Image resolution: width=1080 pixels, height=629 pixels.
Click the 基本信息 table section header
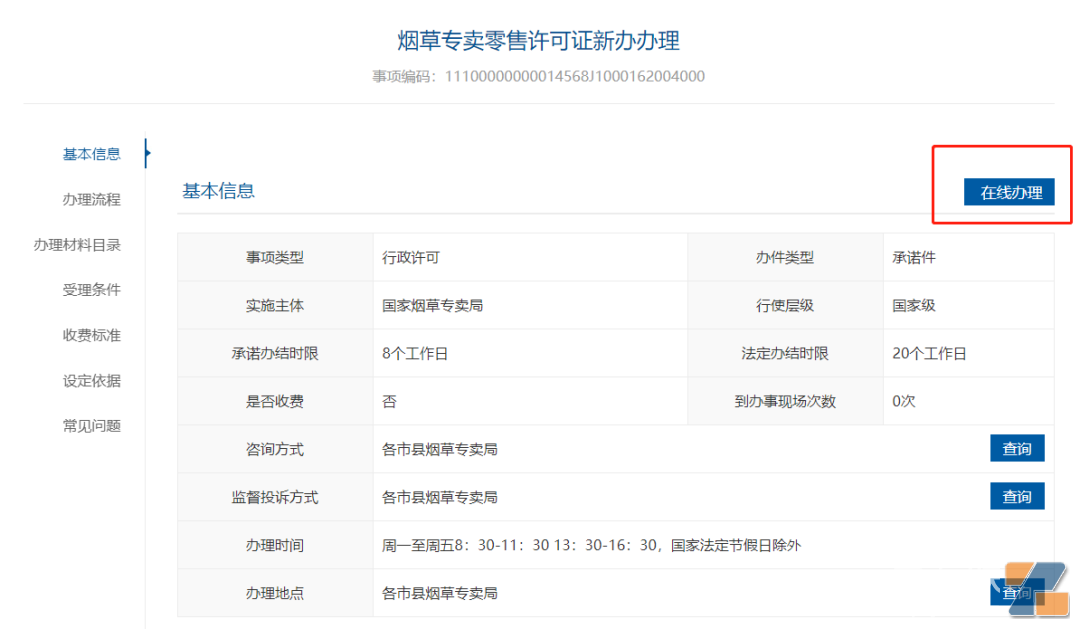[x=217, y=192]
